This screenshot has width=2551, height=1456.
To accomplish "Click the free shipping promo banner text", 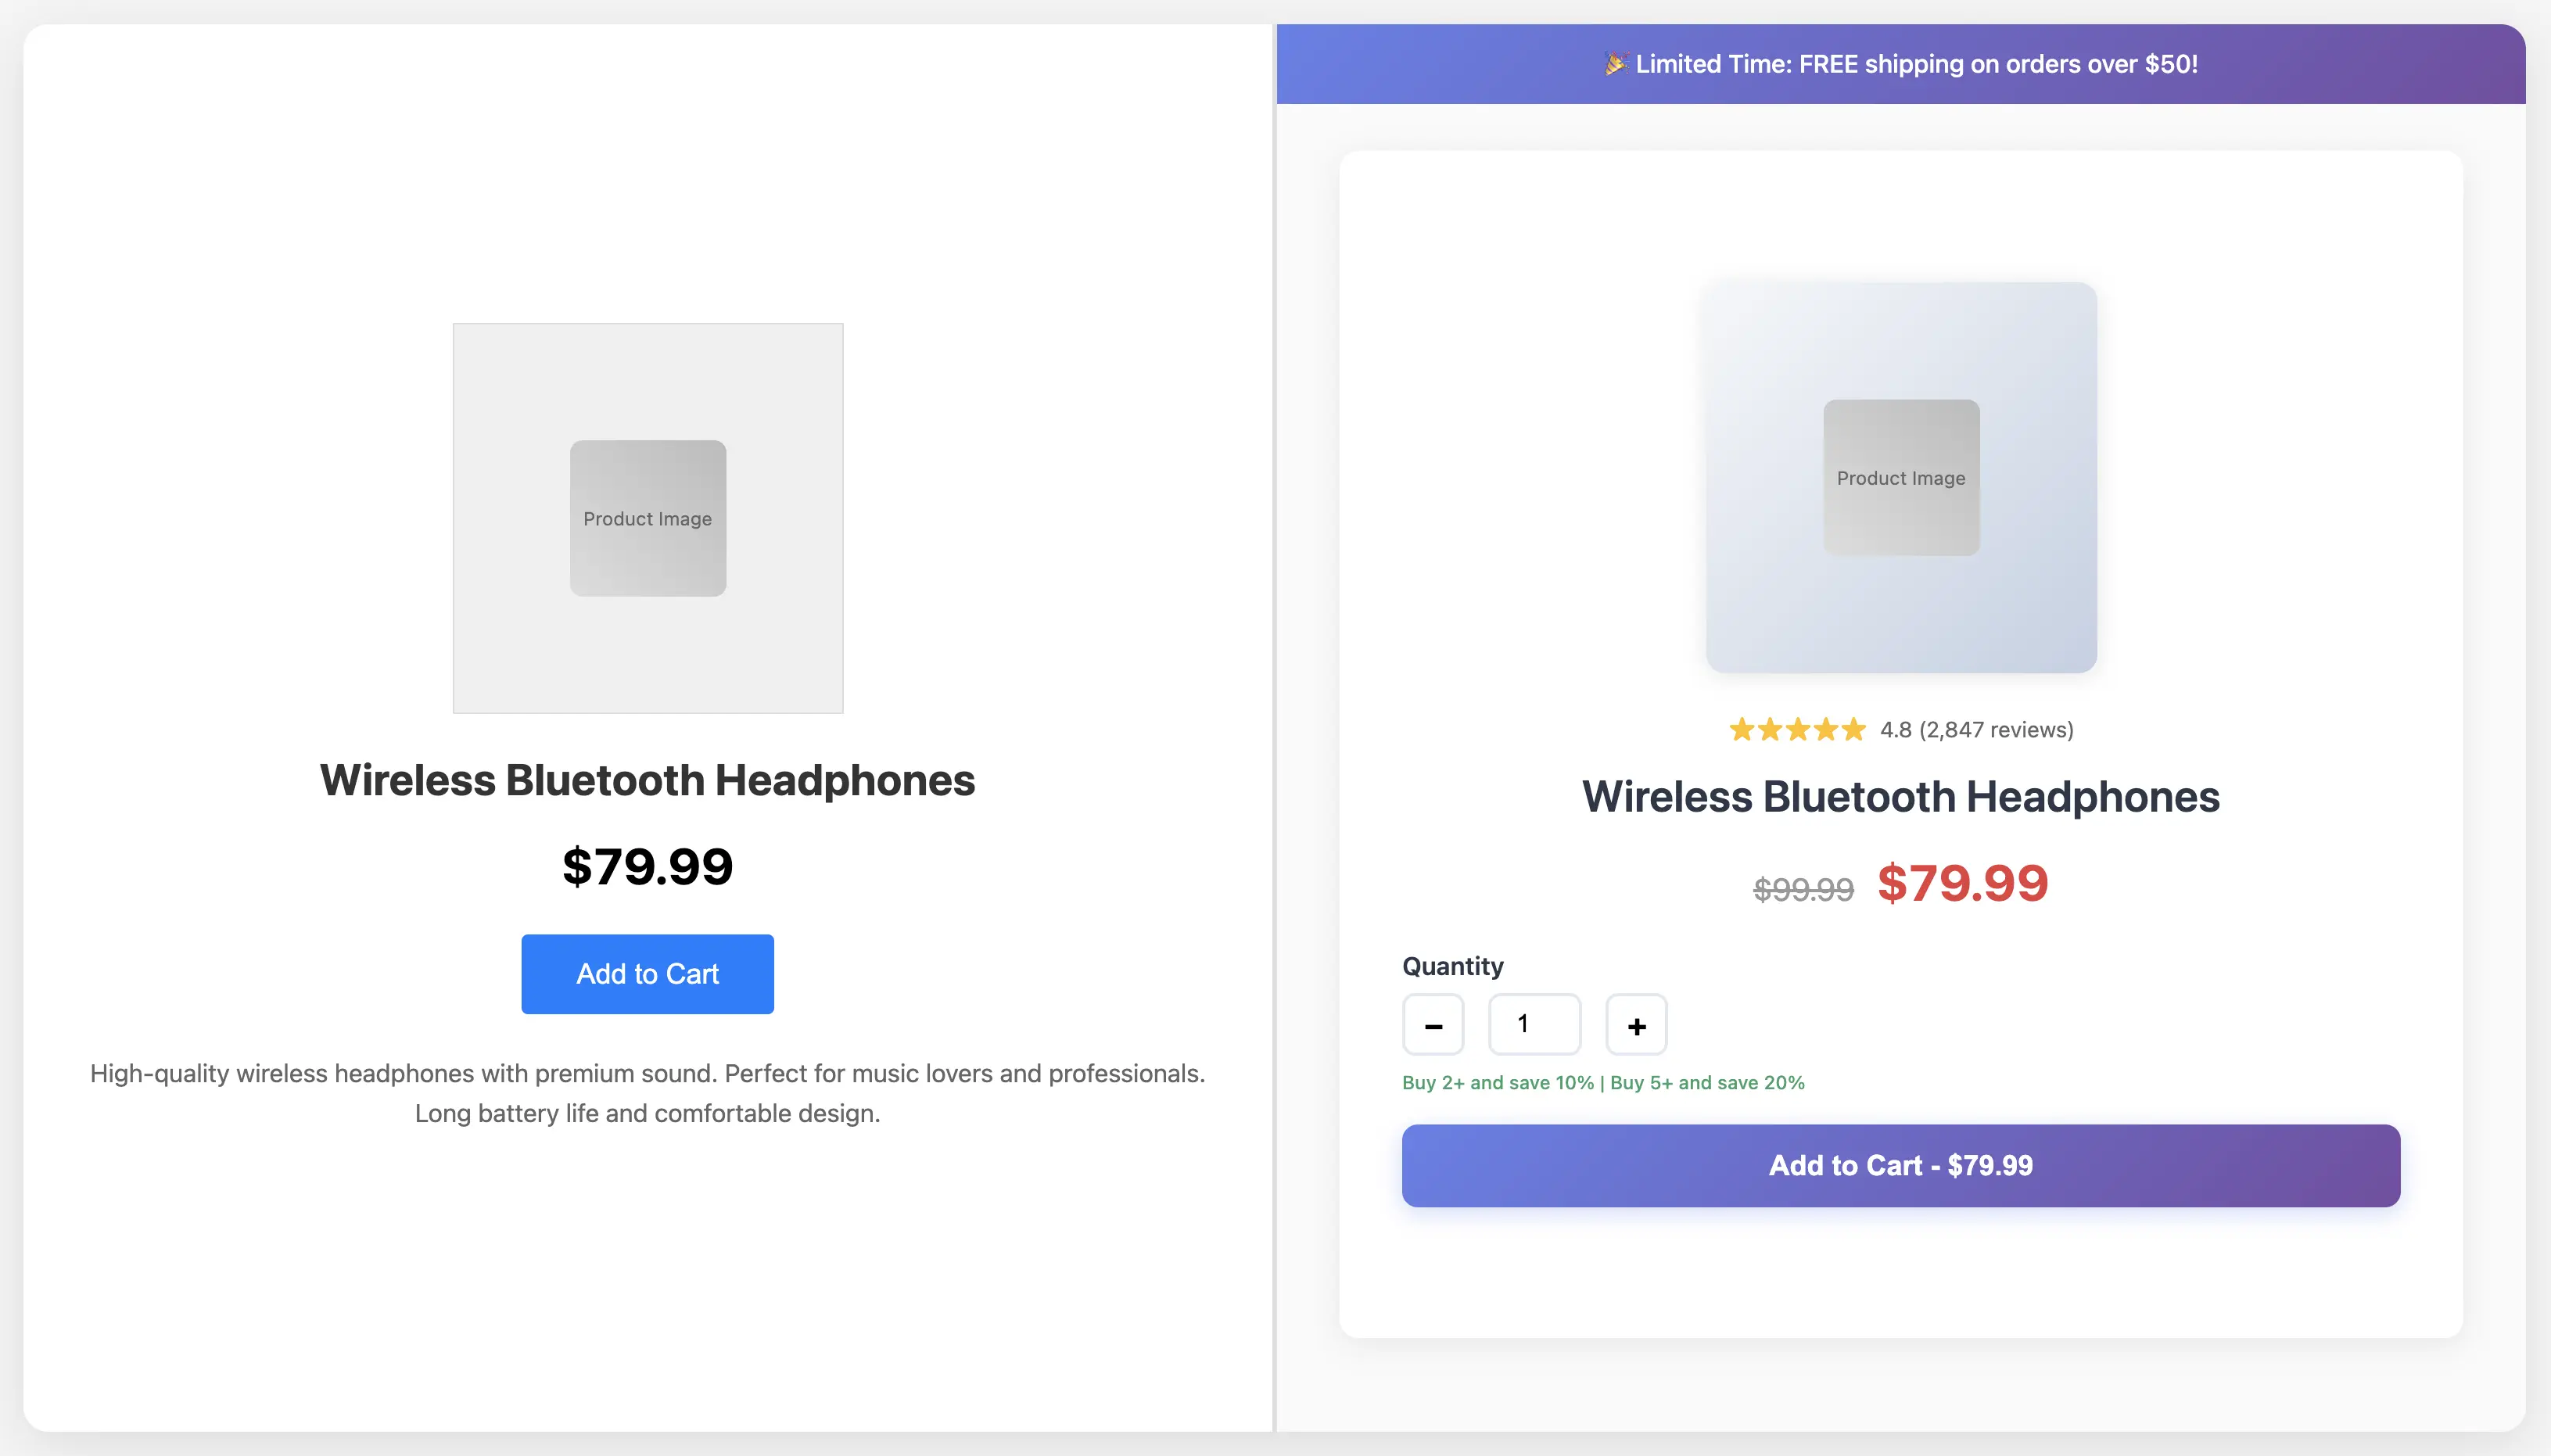I will point(1916,64).
